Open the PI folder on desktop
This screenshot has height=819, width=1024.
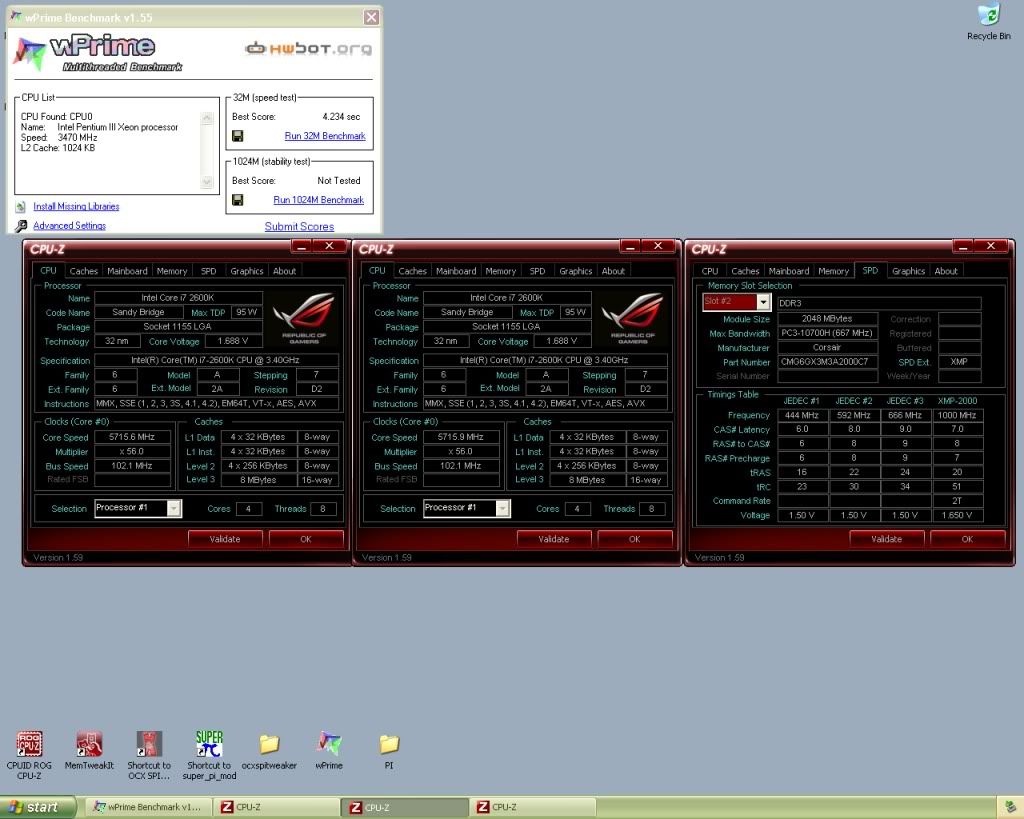coord(389,744)
